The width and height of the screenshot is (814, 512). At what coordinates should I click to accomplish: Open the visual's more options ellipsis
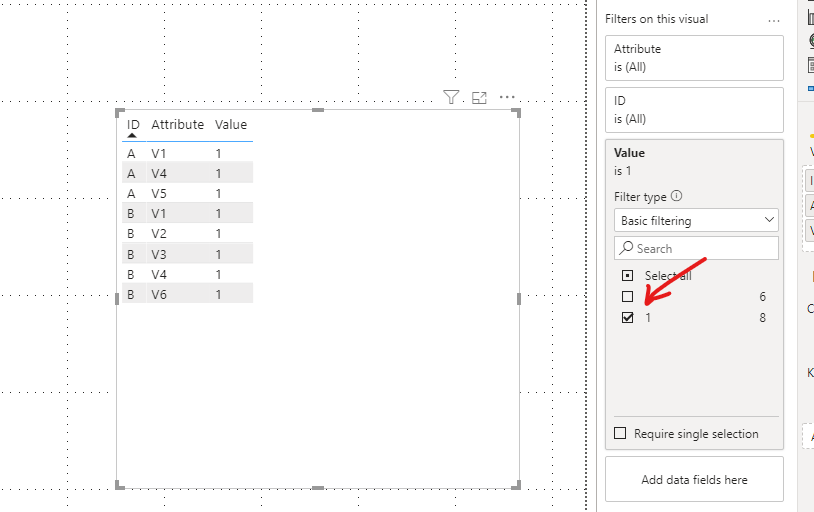pos(507,97)
